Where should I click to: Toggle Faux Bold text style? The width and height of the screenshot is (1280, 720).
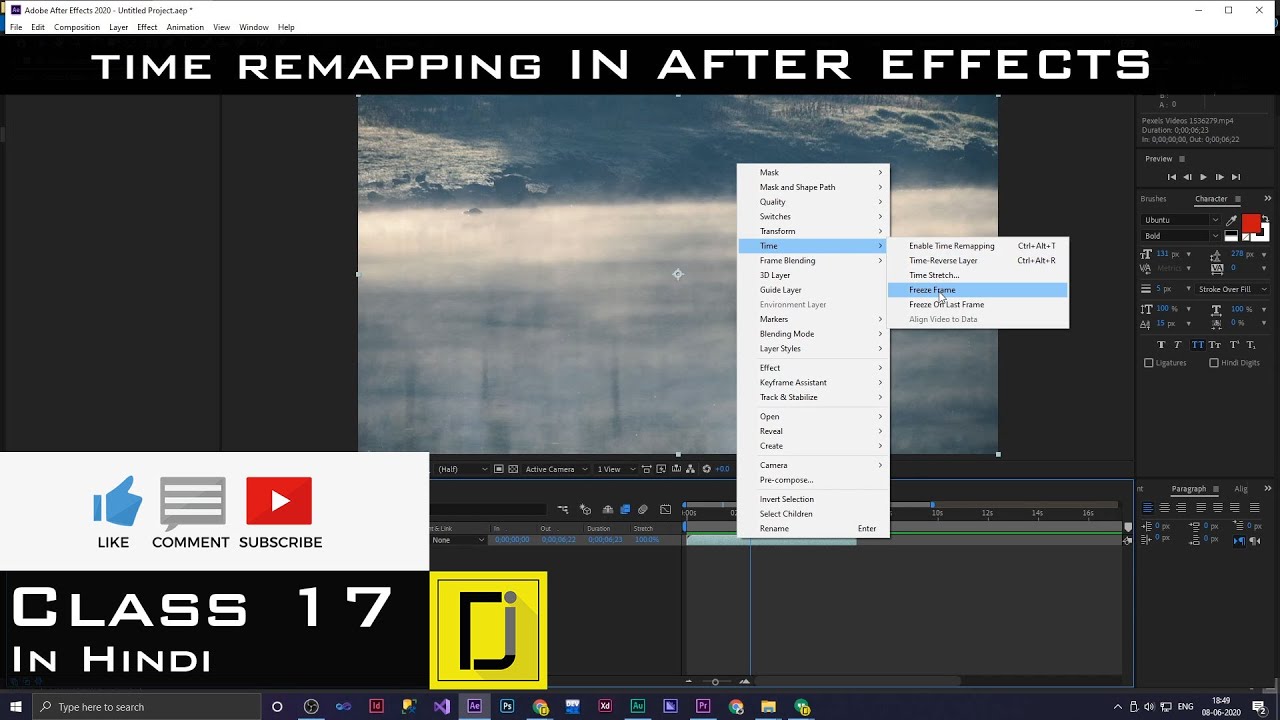pos(1161,345)
